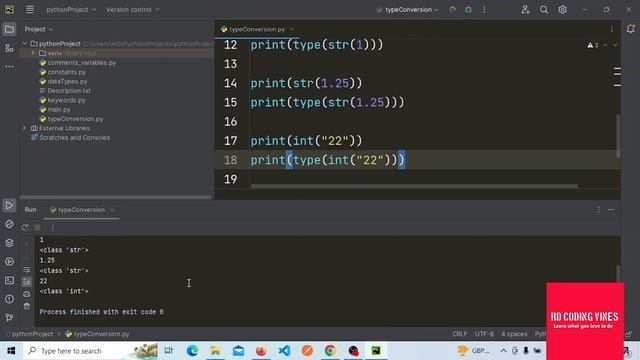Click the print output icon
Screen dimensions: 640x360
click(x=27, y=294)
